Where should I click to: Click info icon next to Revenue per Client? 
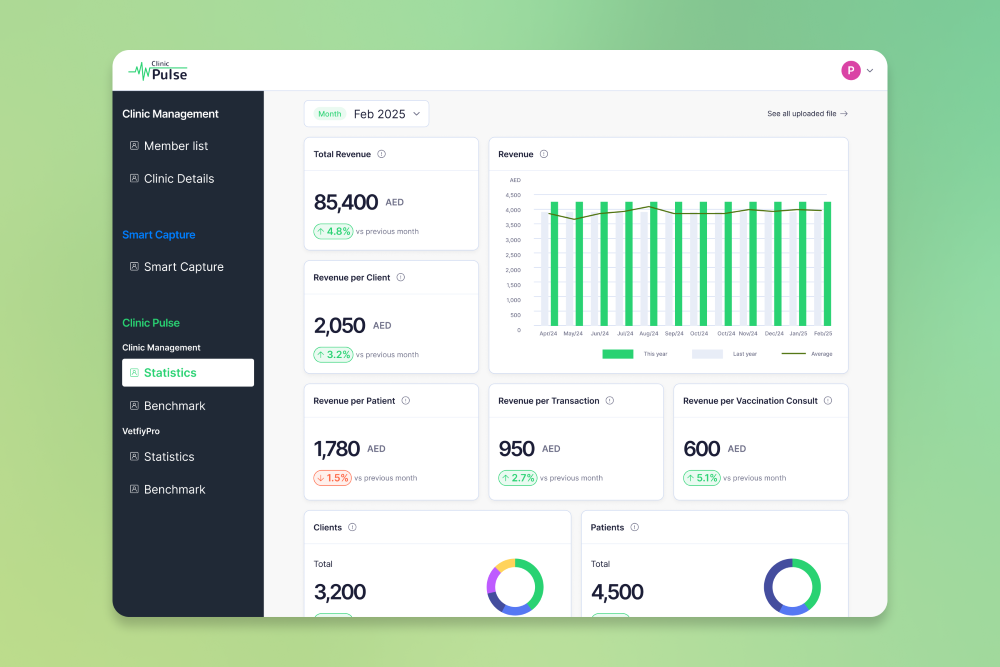(x=401, y=277)
